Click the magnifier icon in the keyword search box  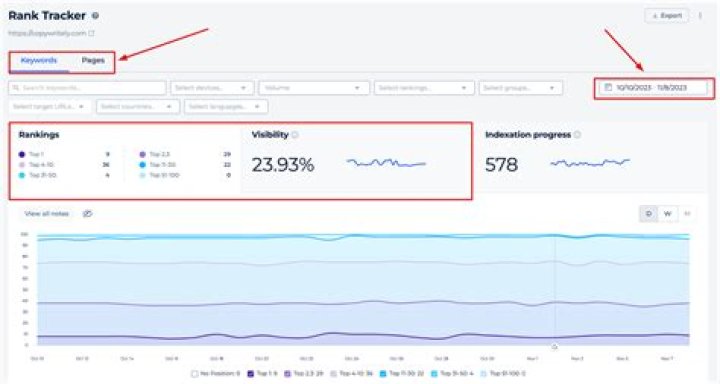(16, 88)
